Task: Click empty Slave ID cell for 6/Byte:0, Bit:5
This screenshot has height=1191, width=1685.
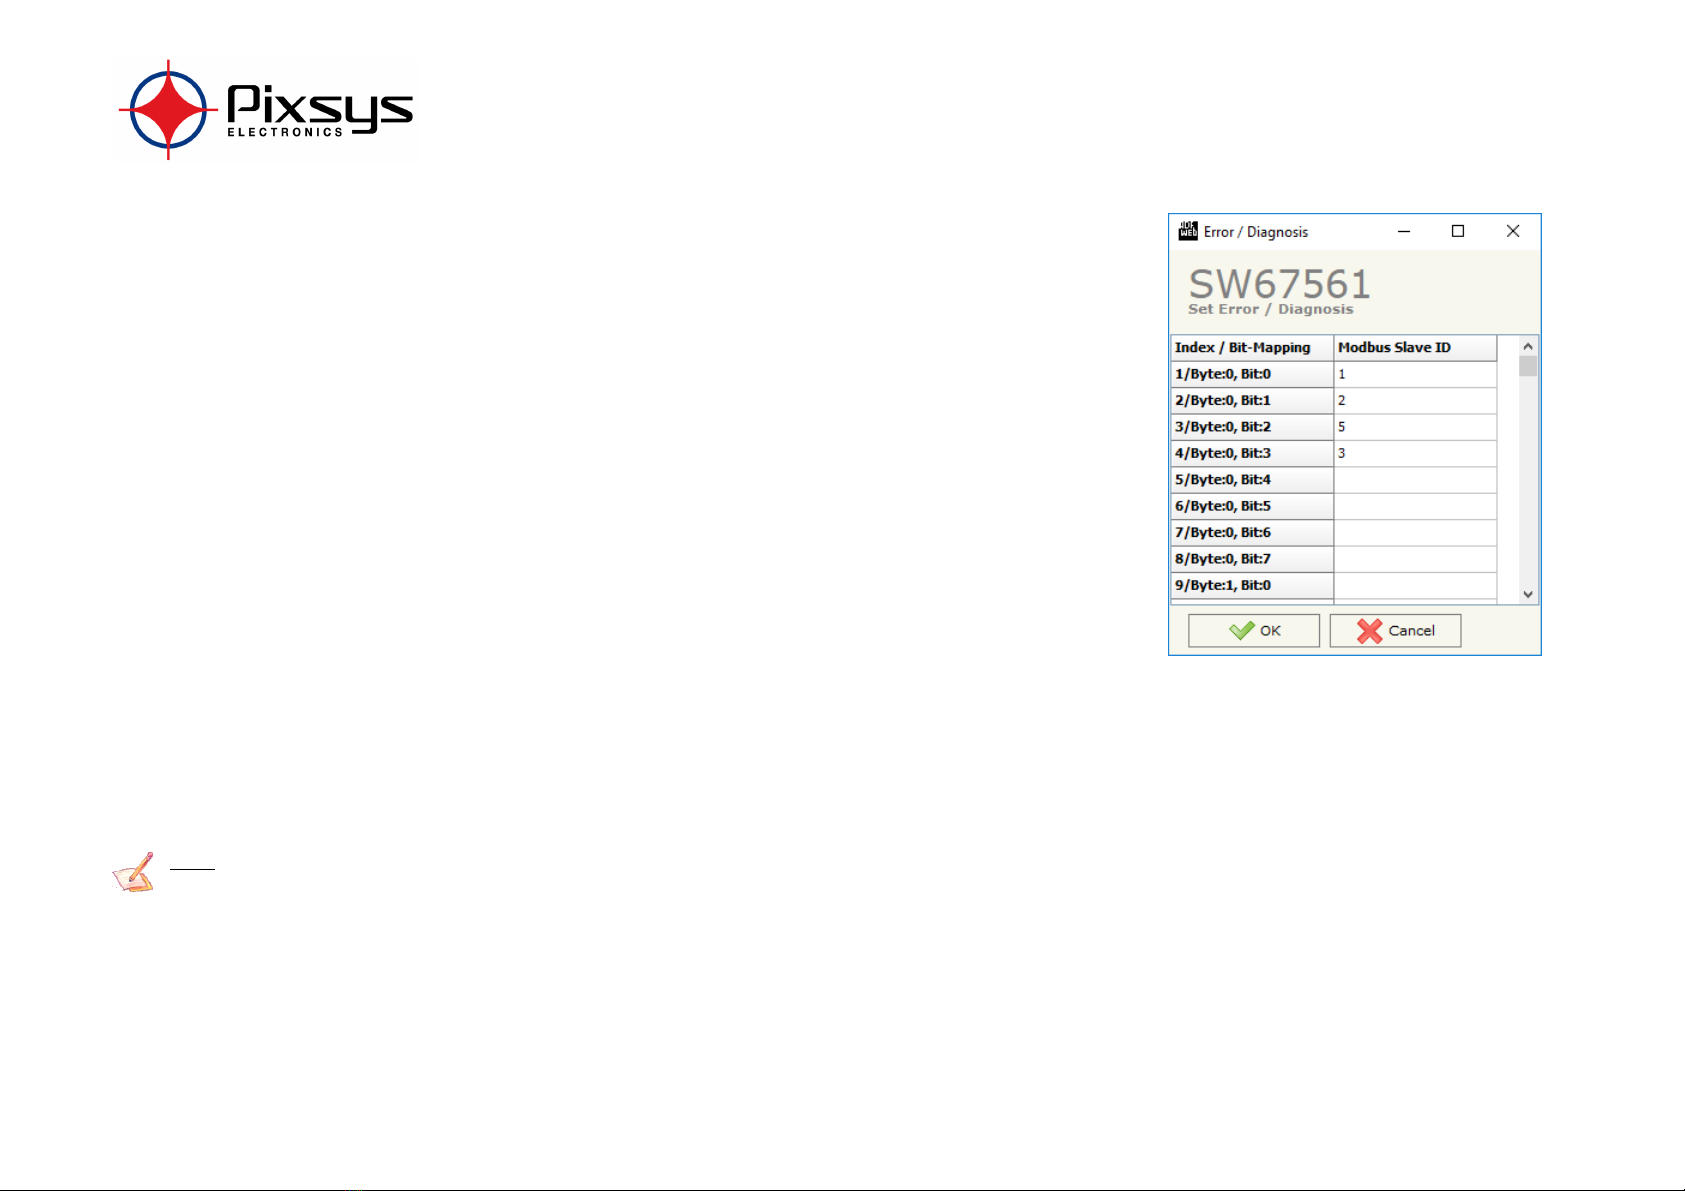Action: [x=1415, y=506]
